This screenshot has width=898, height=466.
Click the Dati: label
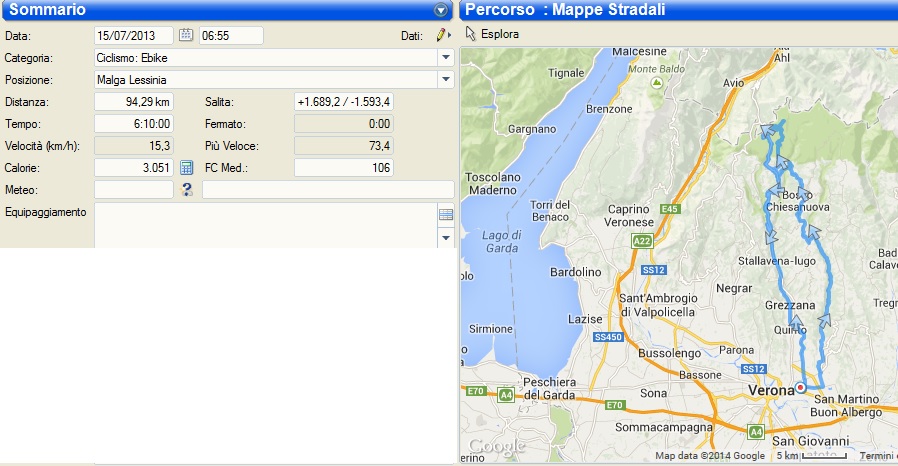412,35
